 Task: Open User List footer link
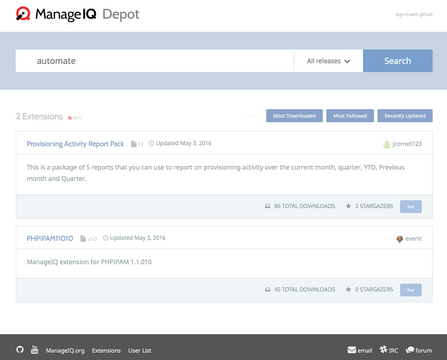[140, 351]
